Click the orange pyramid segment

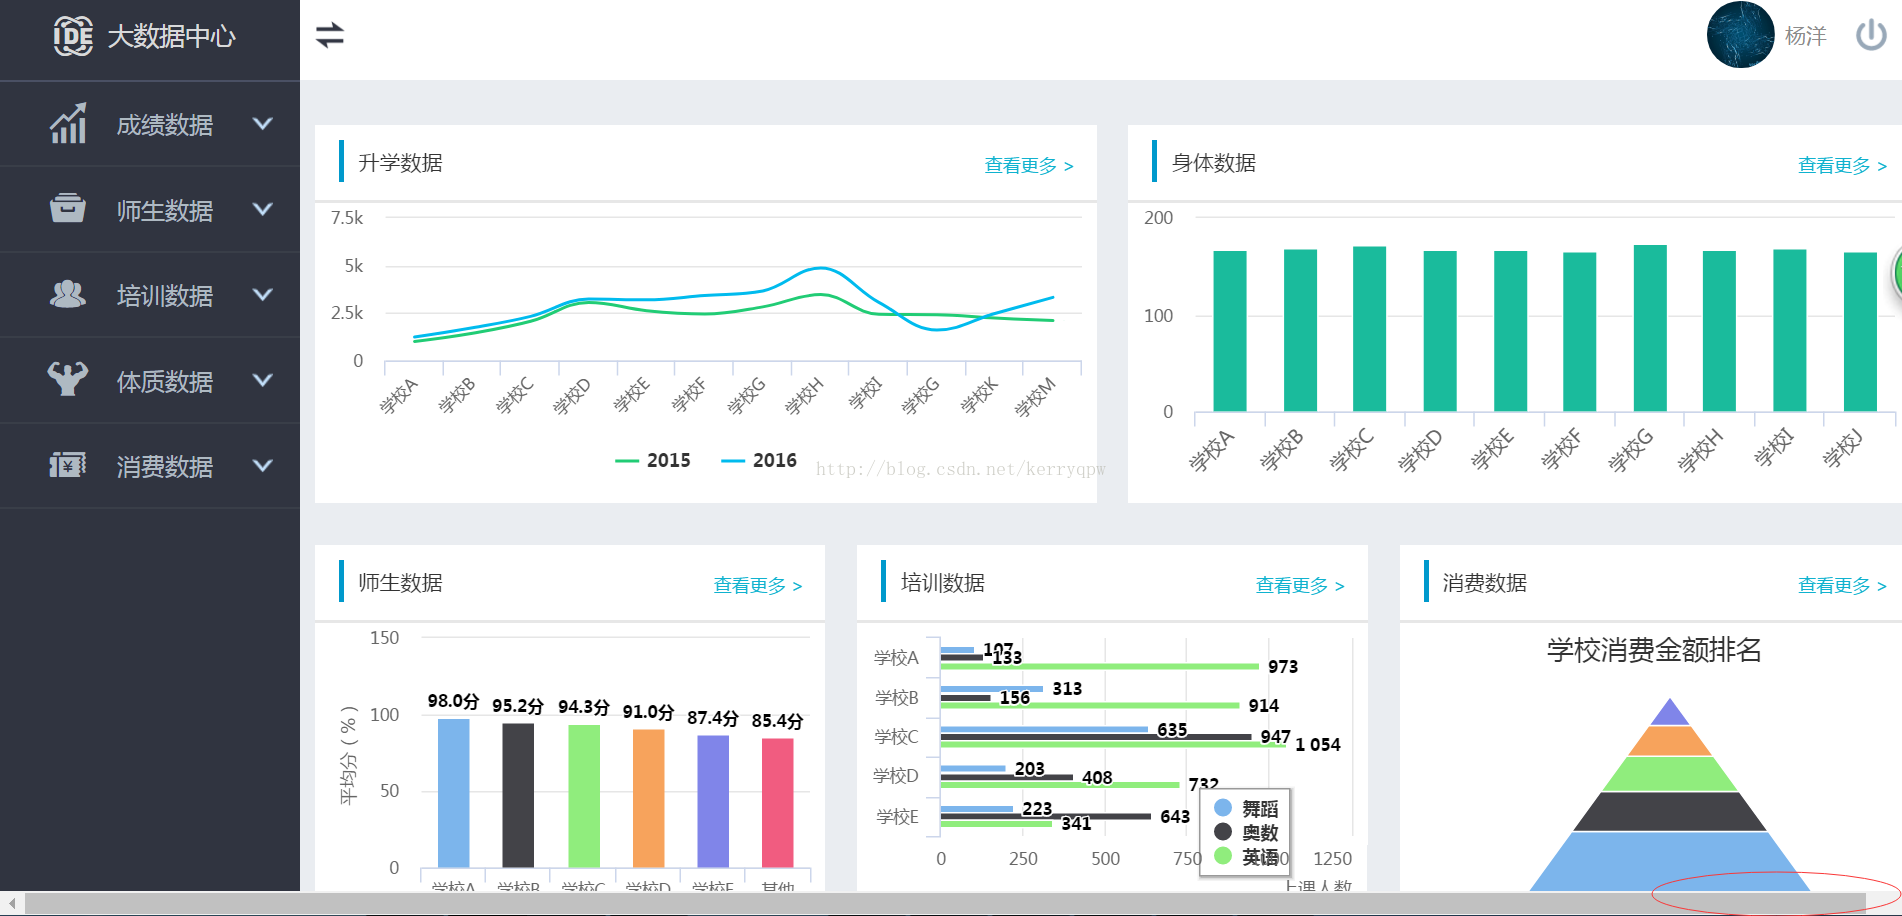point(1670,741)
